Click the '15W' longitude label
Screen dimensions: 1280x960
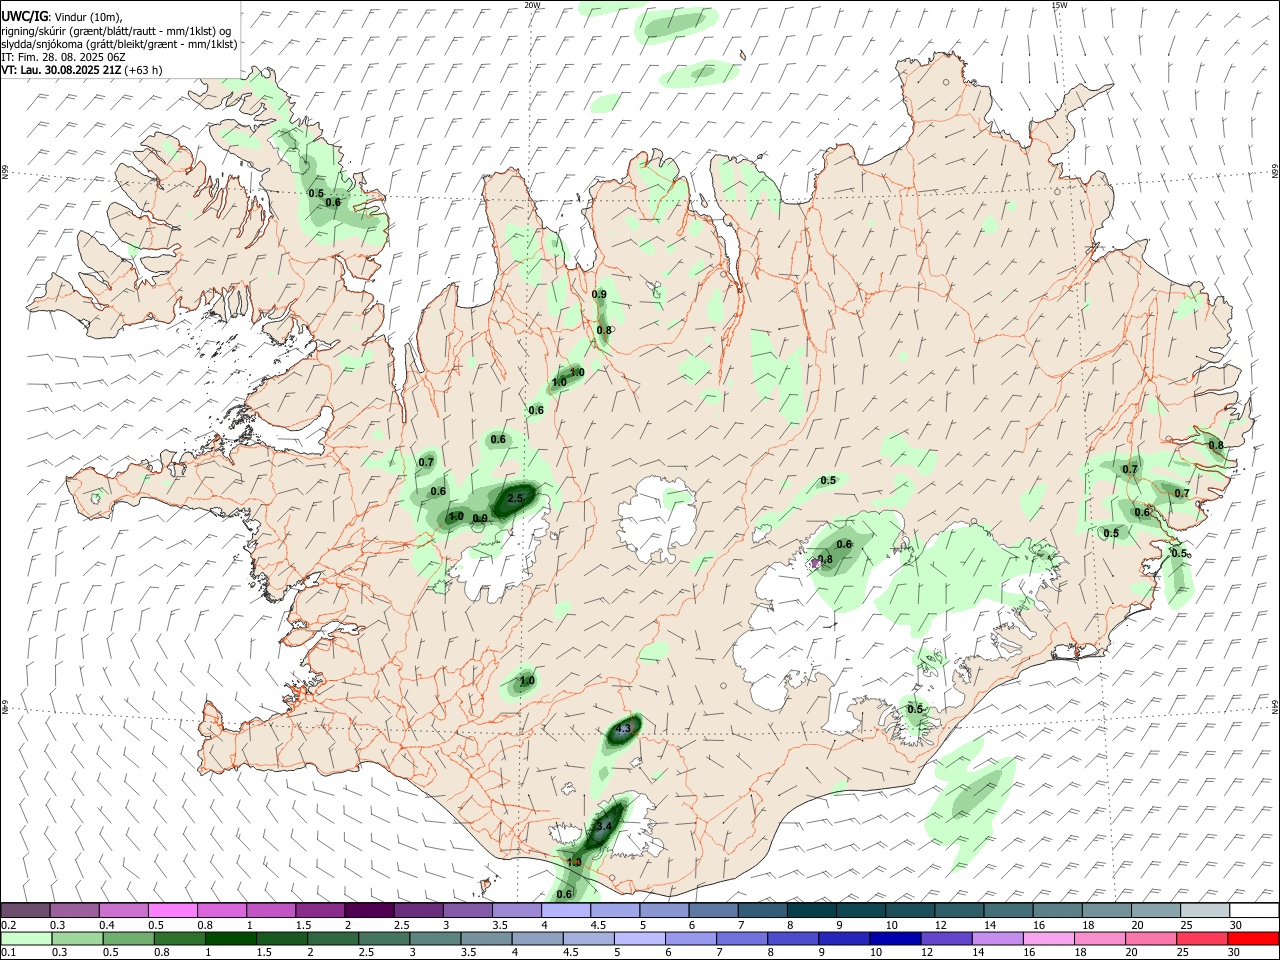tap(1059, 5)
